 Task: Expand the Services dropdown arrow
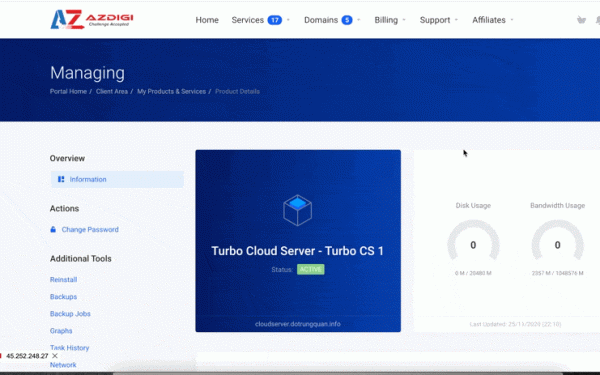(288, 20)
